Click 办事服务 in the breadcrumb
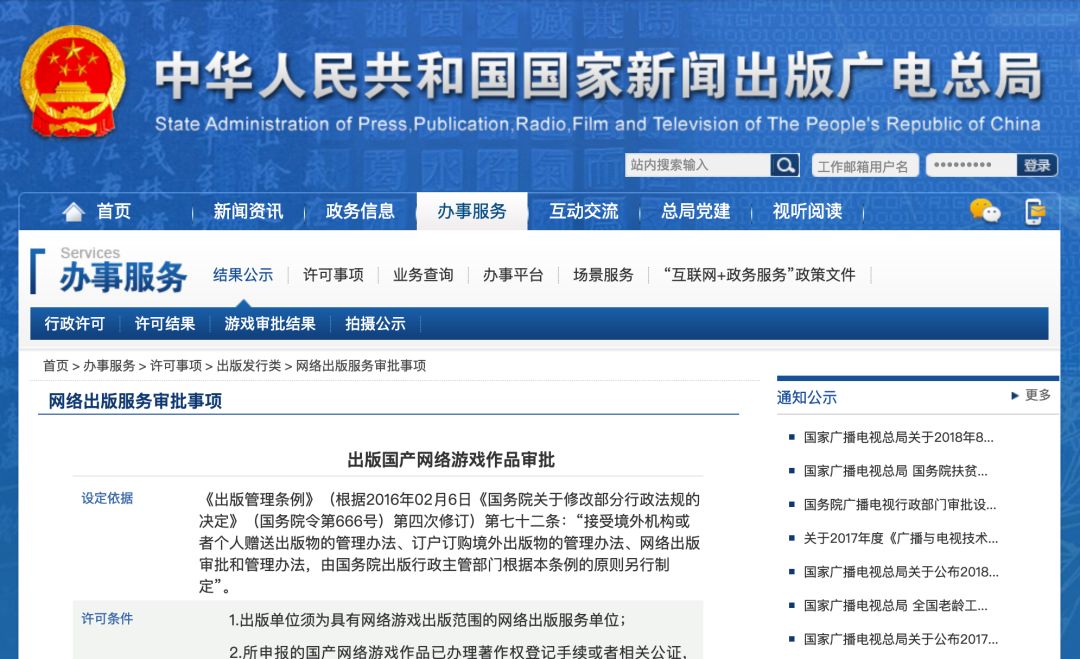This screenshot has width=1080, height=659. coord(110,366)
